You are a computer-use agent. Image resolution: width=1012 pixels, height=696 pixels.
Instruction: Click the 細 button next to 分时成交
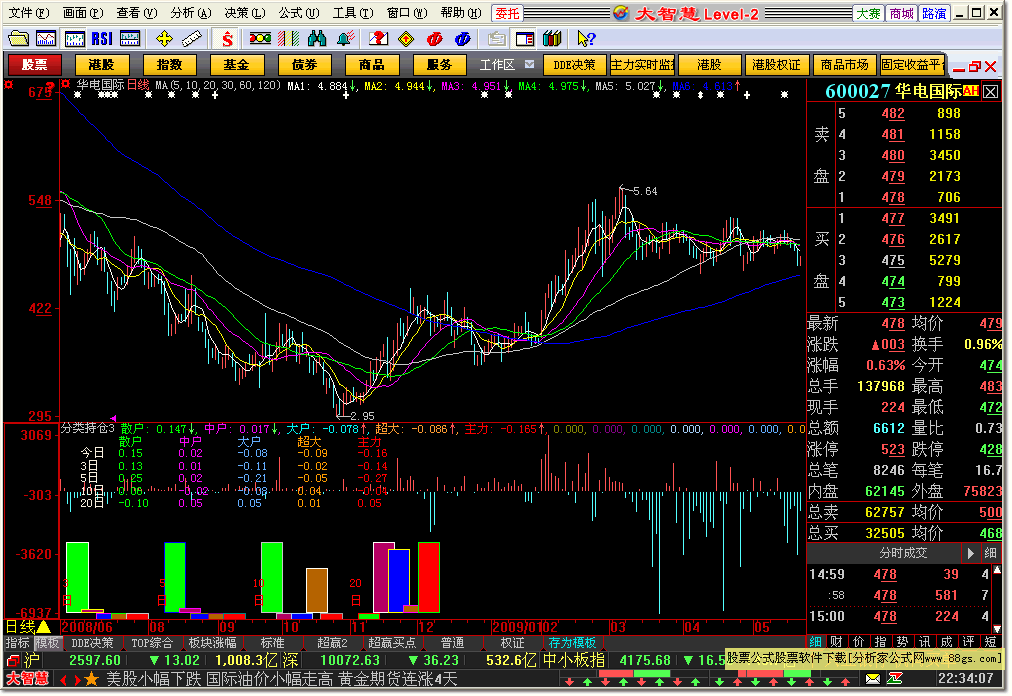coord(990,553)
